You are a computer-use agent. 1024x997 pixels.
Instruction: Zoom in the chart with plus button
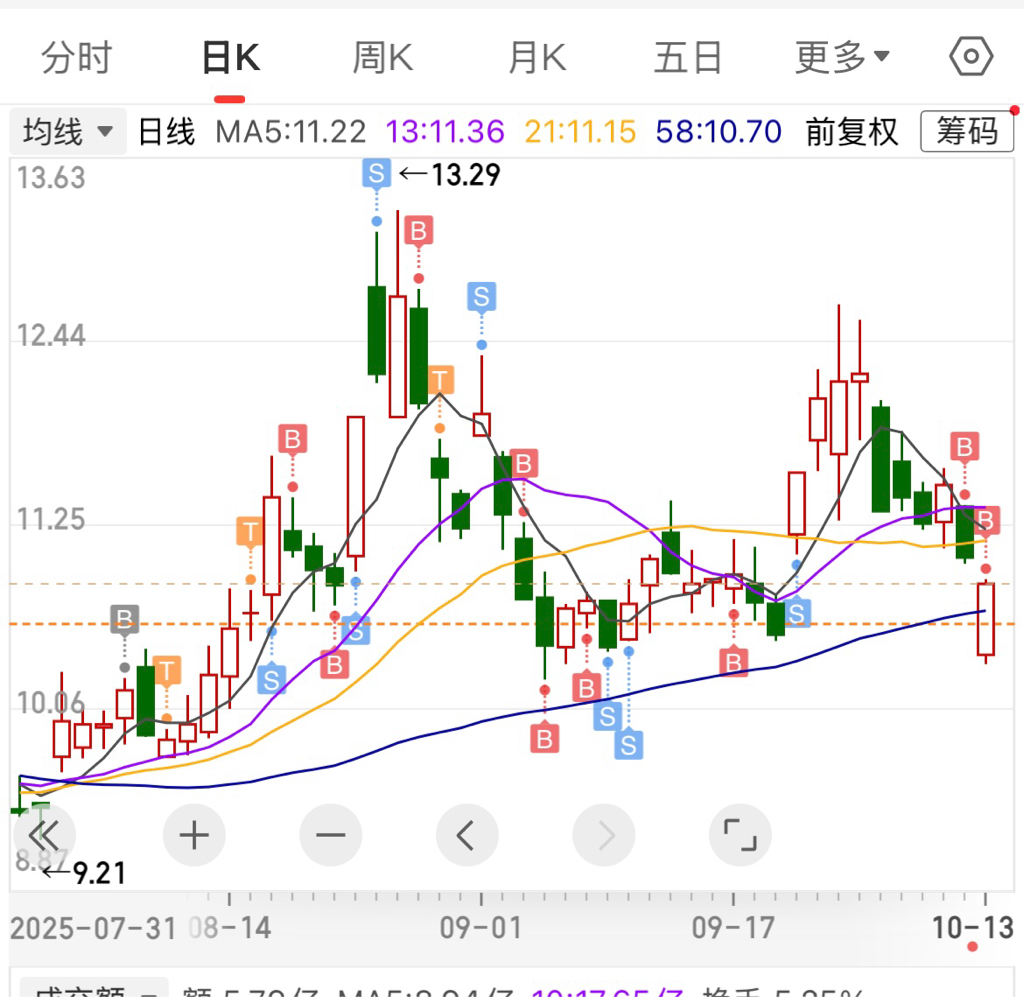[x=194, y=835]
